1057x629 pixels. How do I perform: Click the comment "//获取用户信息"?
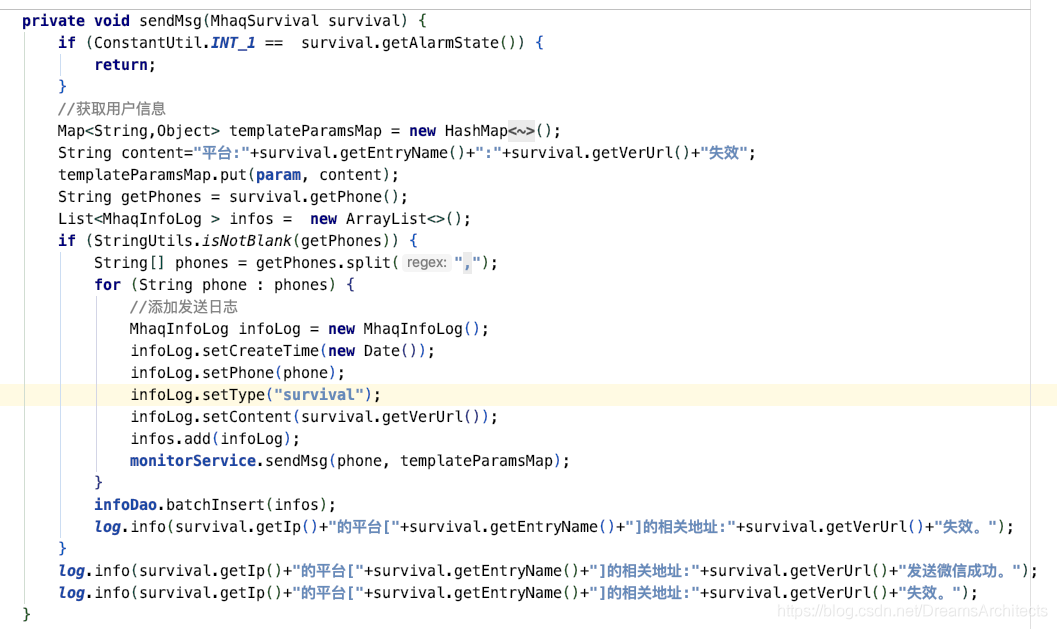[112, 109]
